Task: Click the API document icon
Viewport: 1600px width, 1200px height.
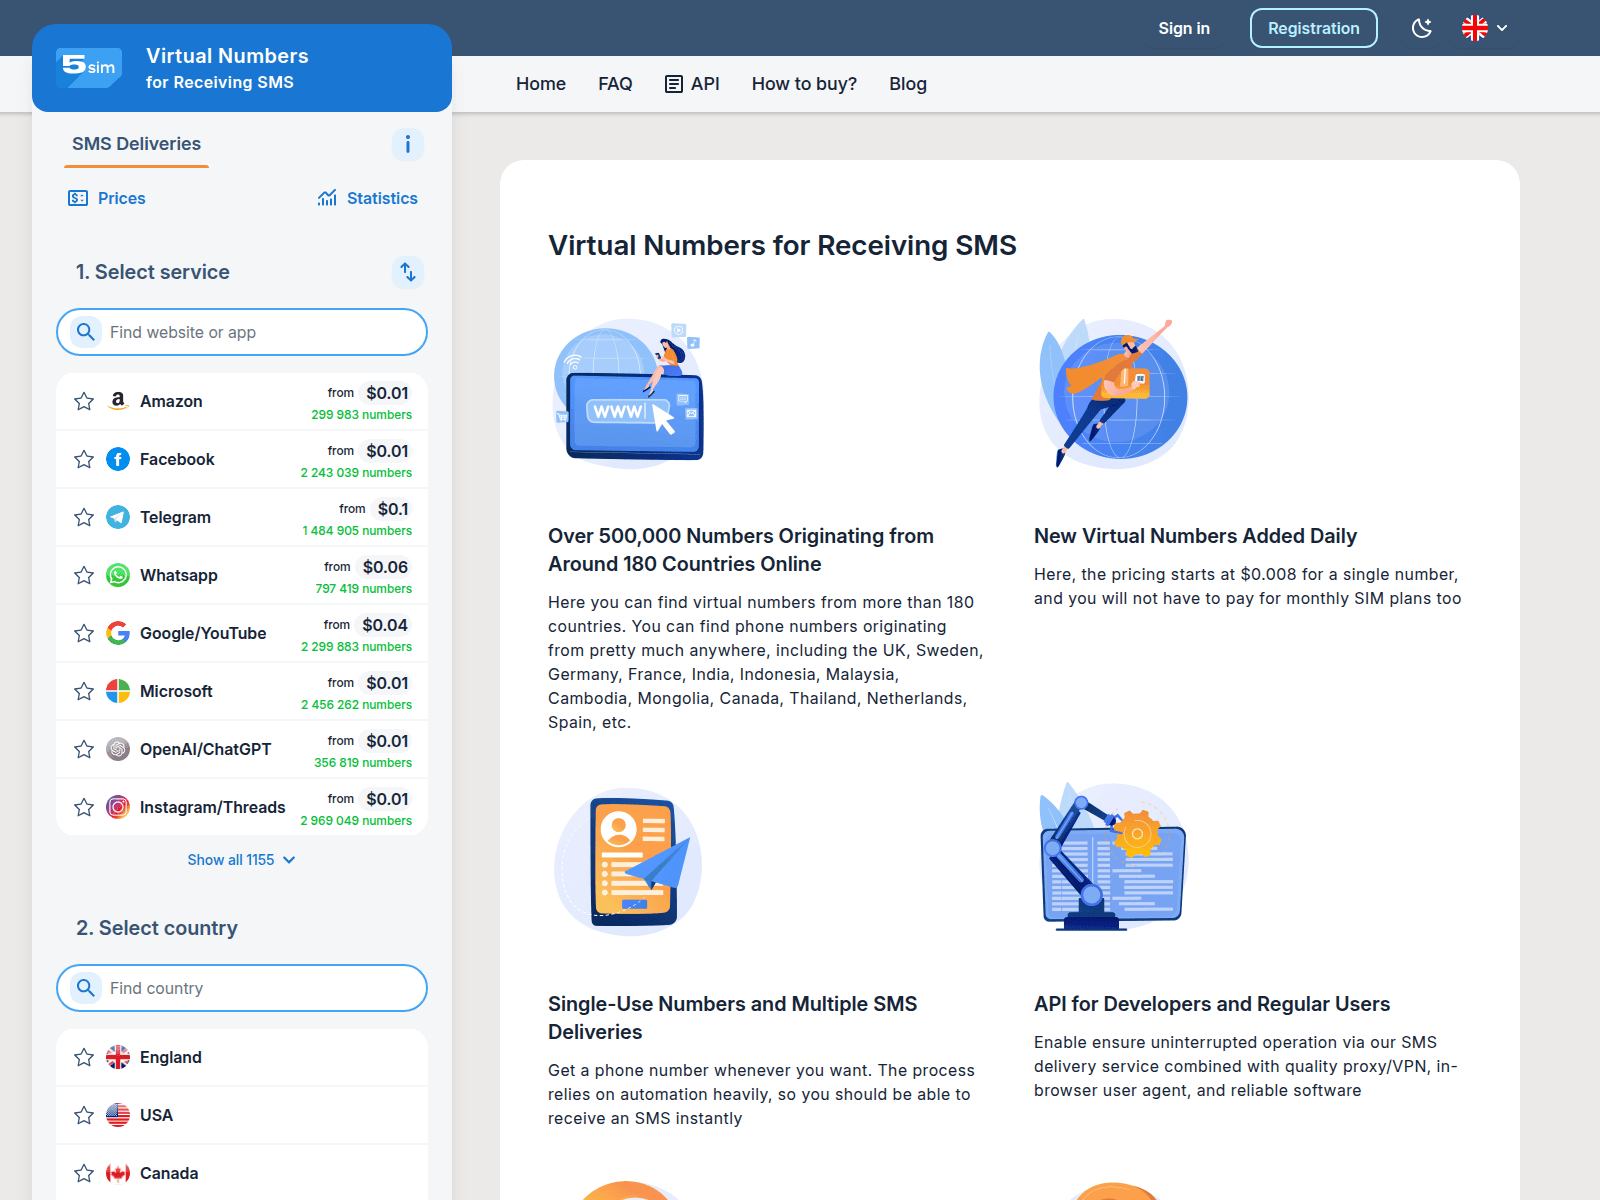Action: coord(674,84)
